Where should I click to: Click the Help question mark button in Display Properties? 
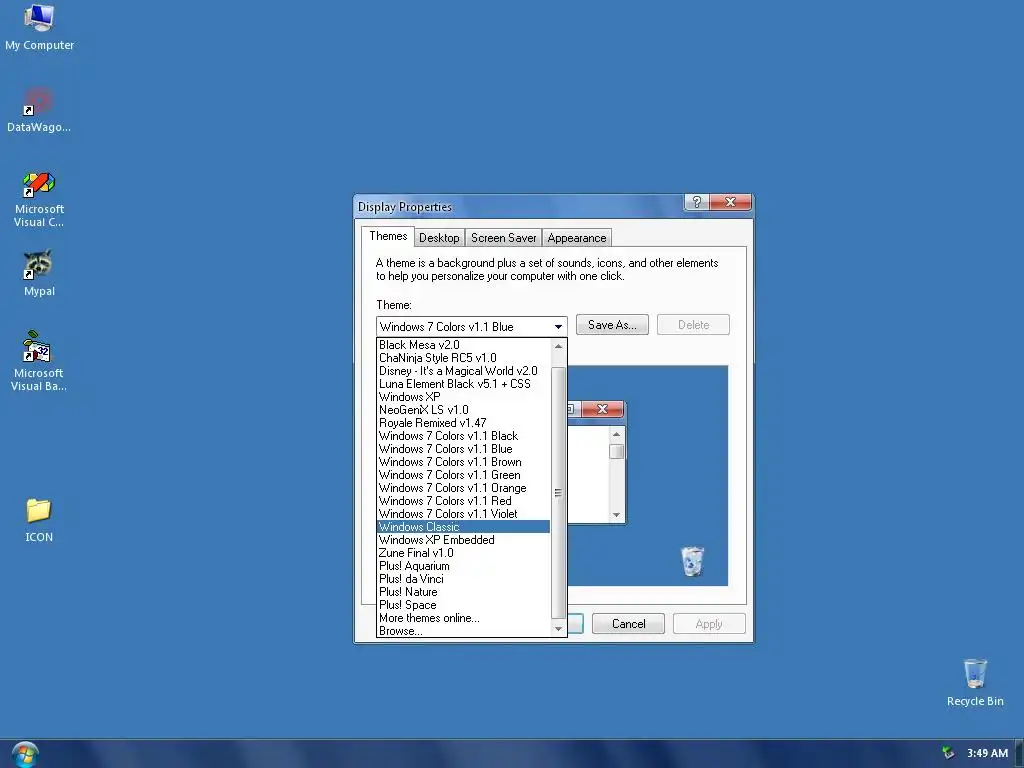point(696,202)
